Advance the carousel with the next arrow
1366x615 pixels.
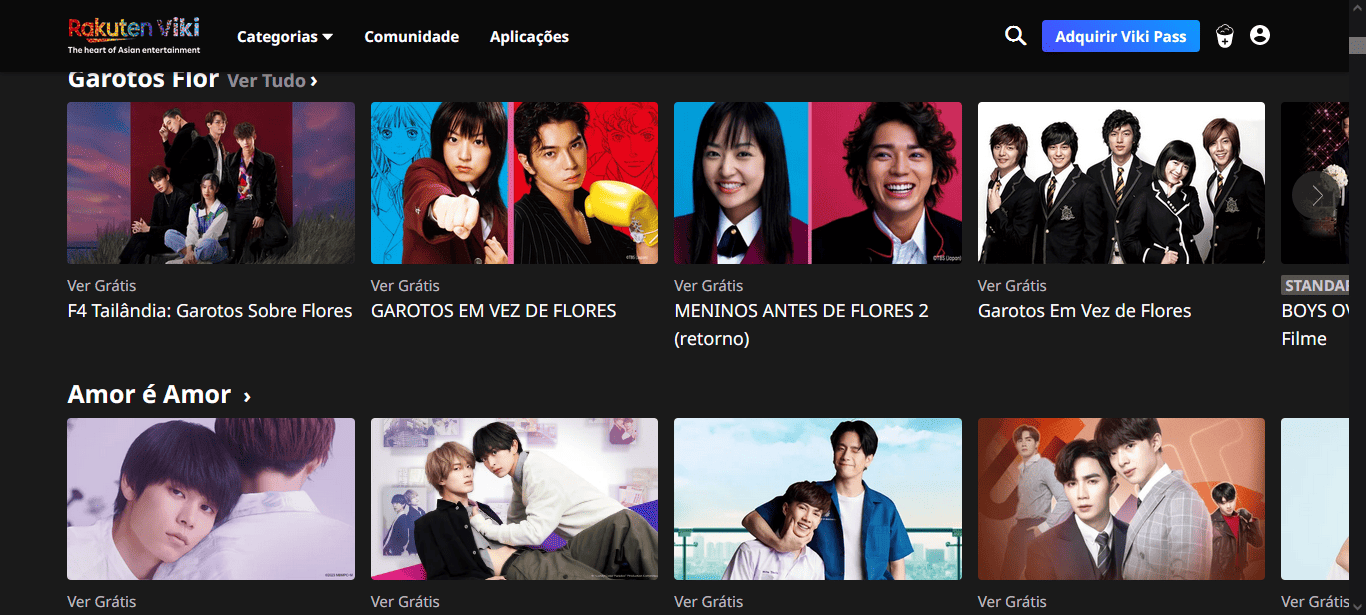click(x=1316, y=195)
